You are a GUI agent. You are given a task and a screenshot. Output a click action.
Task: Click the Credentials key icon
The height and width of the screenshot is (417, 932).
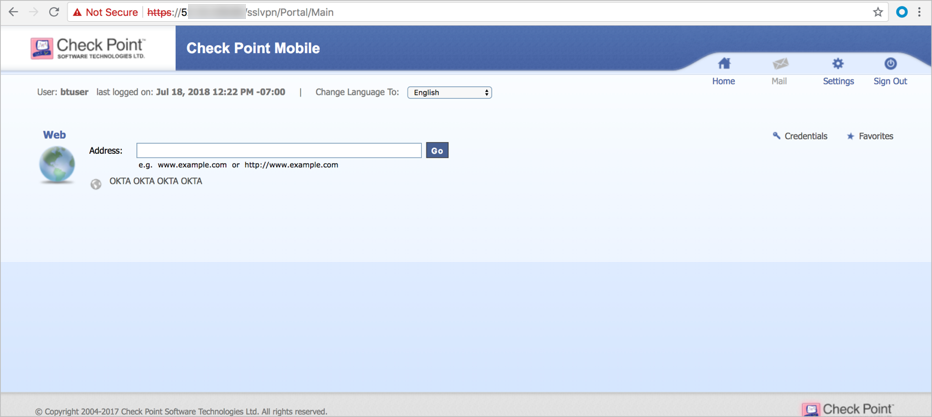777,136
